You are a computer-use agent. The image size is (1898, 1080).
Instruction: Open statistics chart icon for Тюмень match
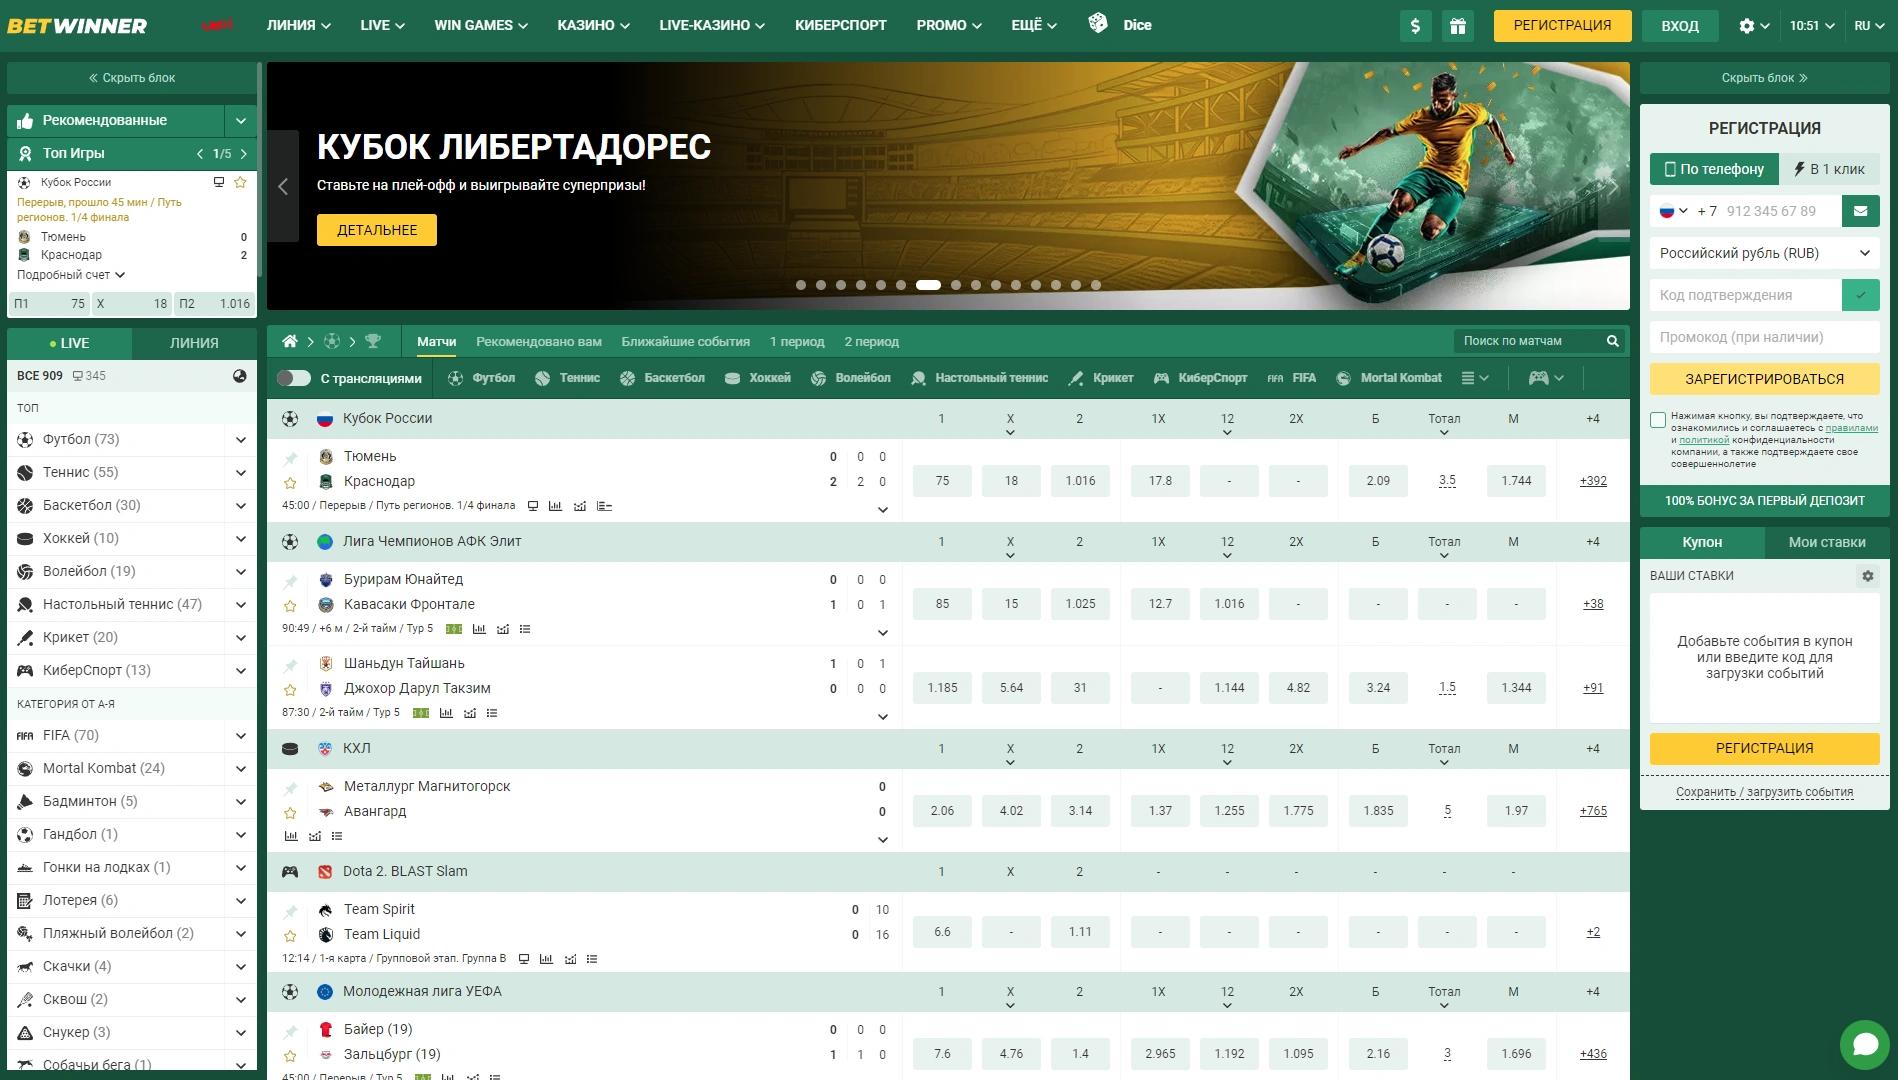click(x=555, y=506)
